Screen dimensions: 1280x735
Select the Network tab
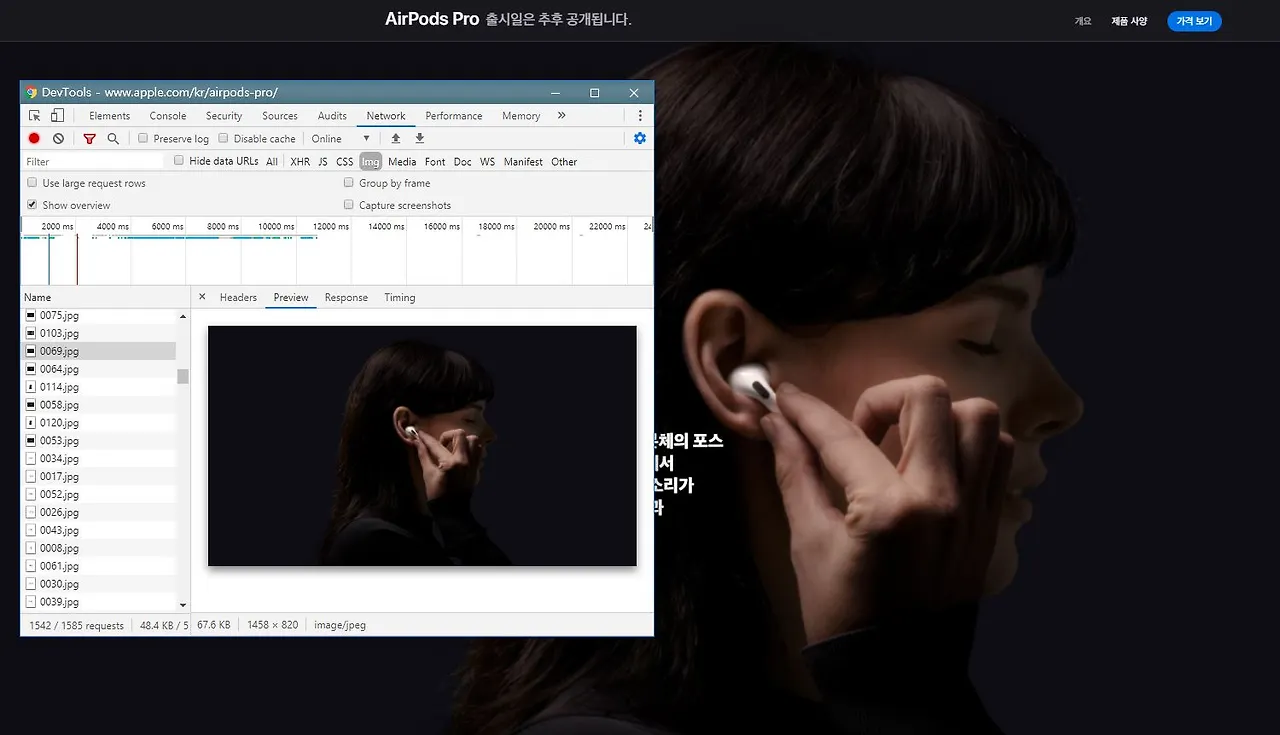(x=386, y=116)
